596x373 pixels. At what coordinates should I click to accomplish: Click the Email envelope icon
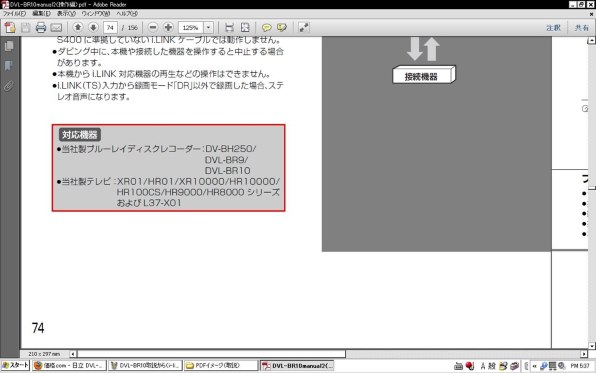(56, 27)
